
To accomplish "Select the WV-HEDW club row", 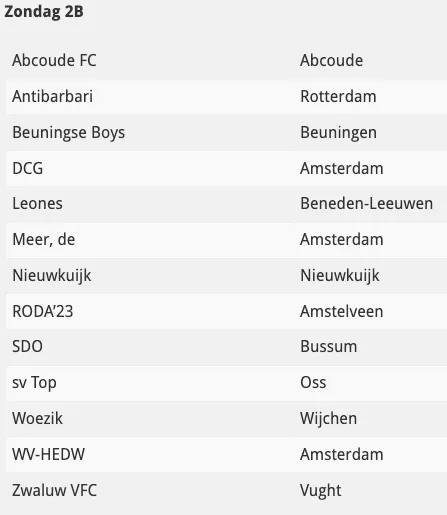I will [x=226, y=455].
